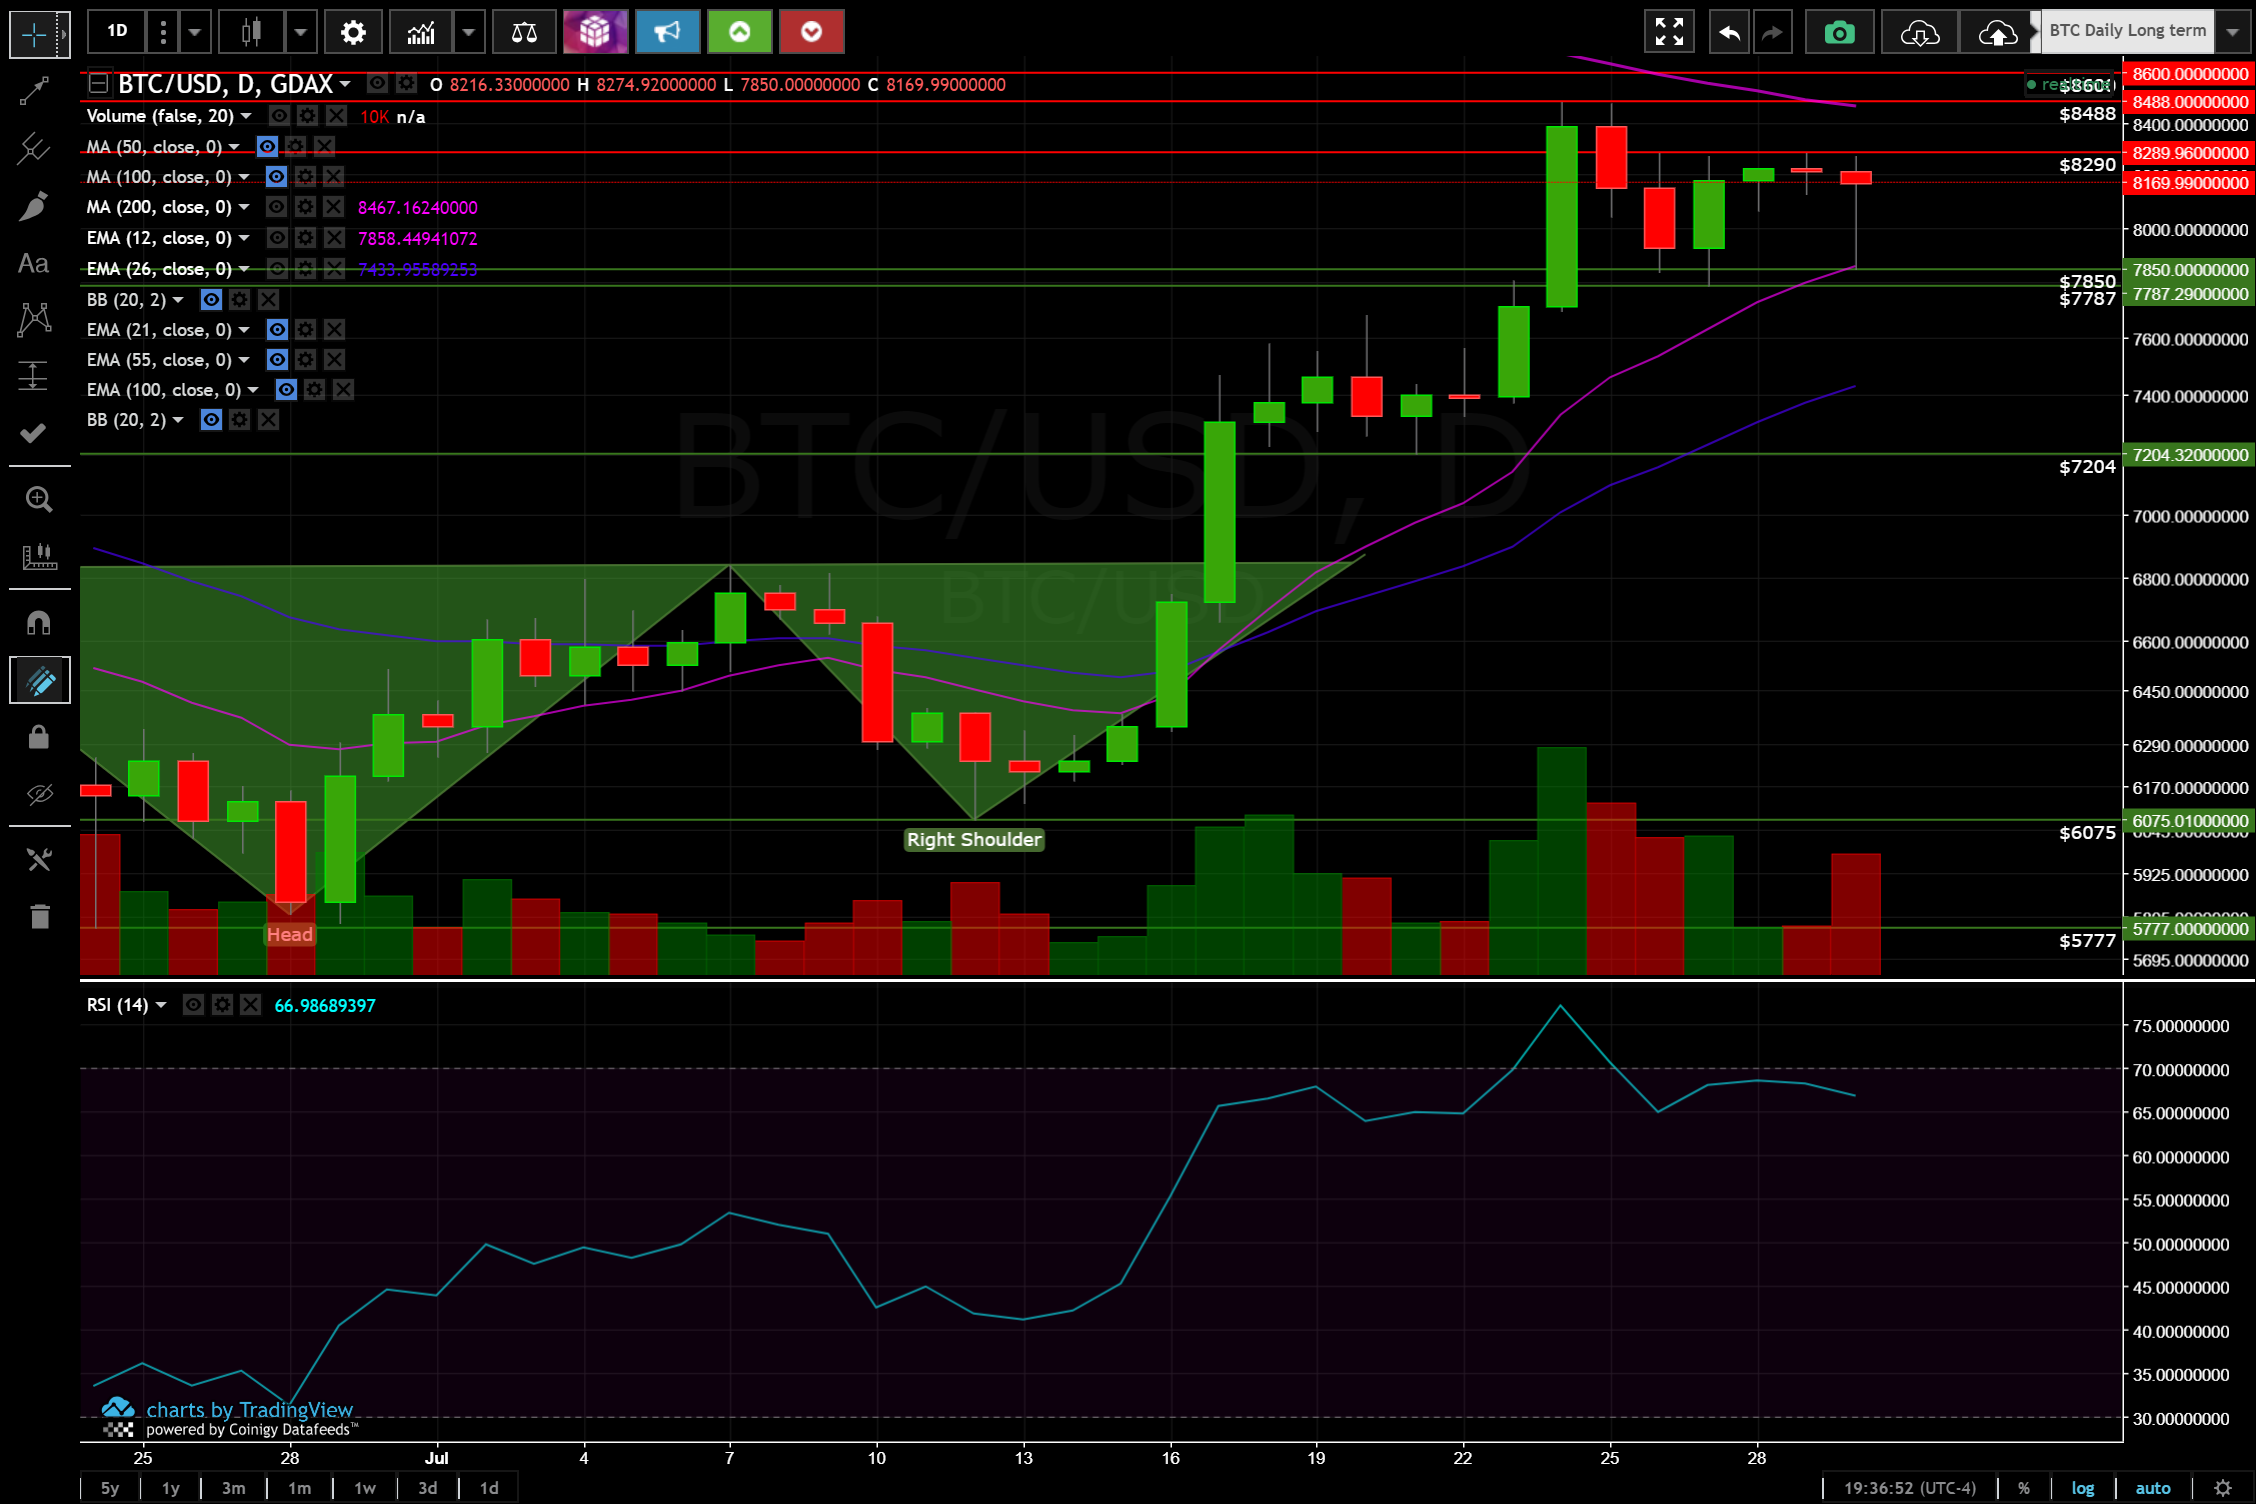The width and height of the screenshot is (2256, 1504).
Task: Open the BTC/USD, D, GDAX symbol dropdown
Action: click(x=345, y=84)
